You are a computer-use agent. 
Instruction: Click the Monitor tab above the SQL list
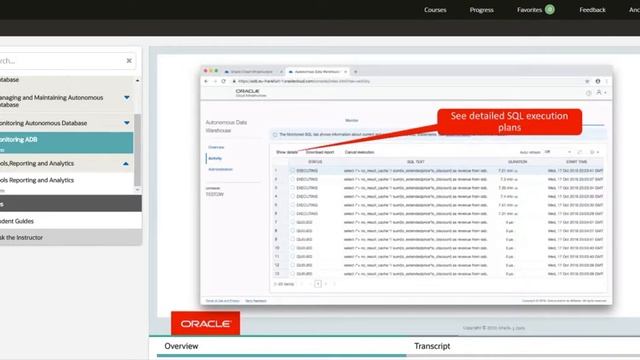352,120
